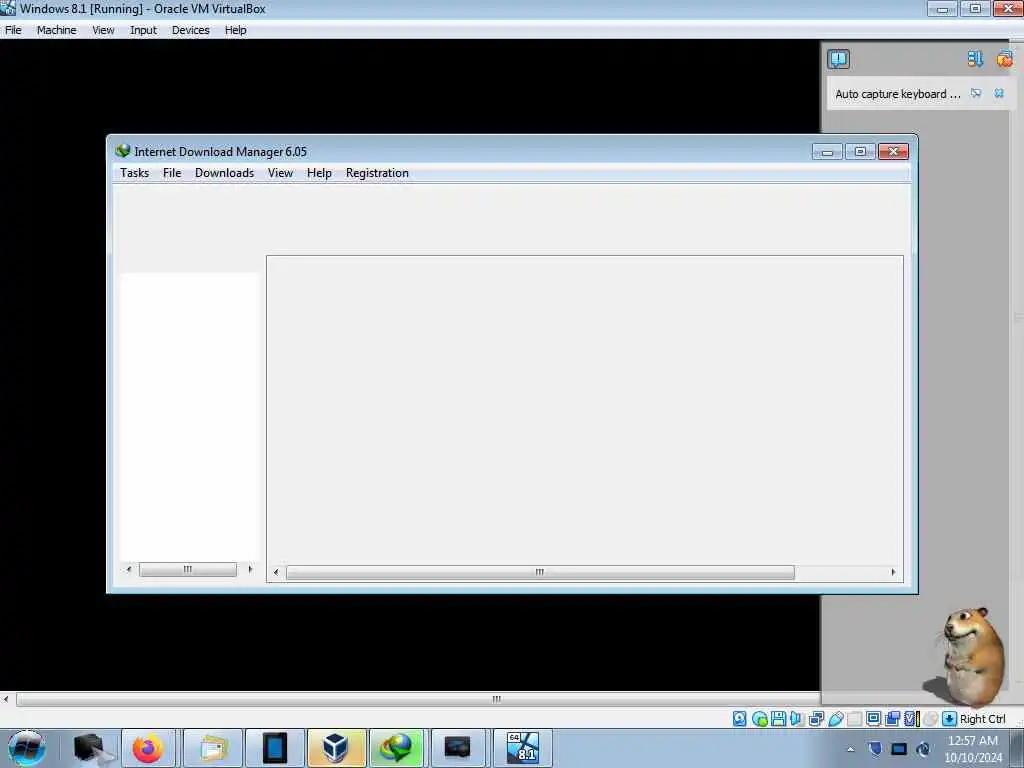Screen dimensions: 1024x768
Task: Click the display indicator in VirtualBox status bar
Action: coord(873,719)
